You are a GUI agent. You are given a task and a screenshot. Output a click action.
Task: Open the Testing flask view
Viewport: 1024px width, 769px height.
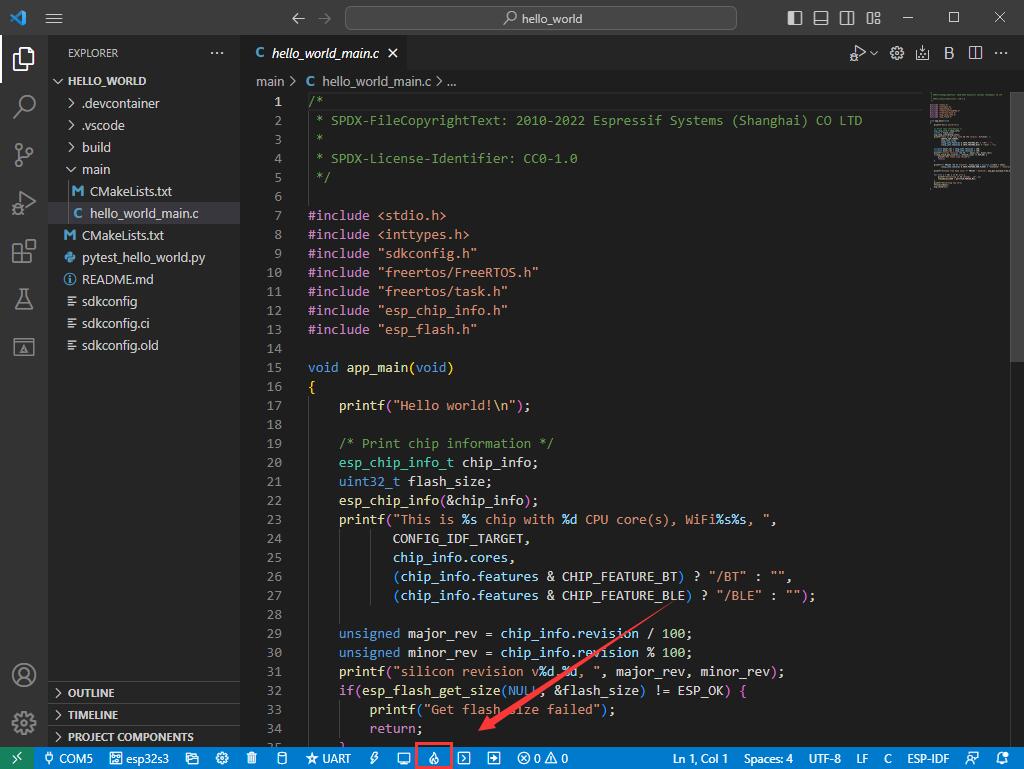click(24, 299)
